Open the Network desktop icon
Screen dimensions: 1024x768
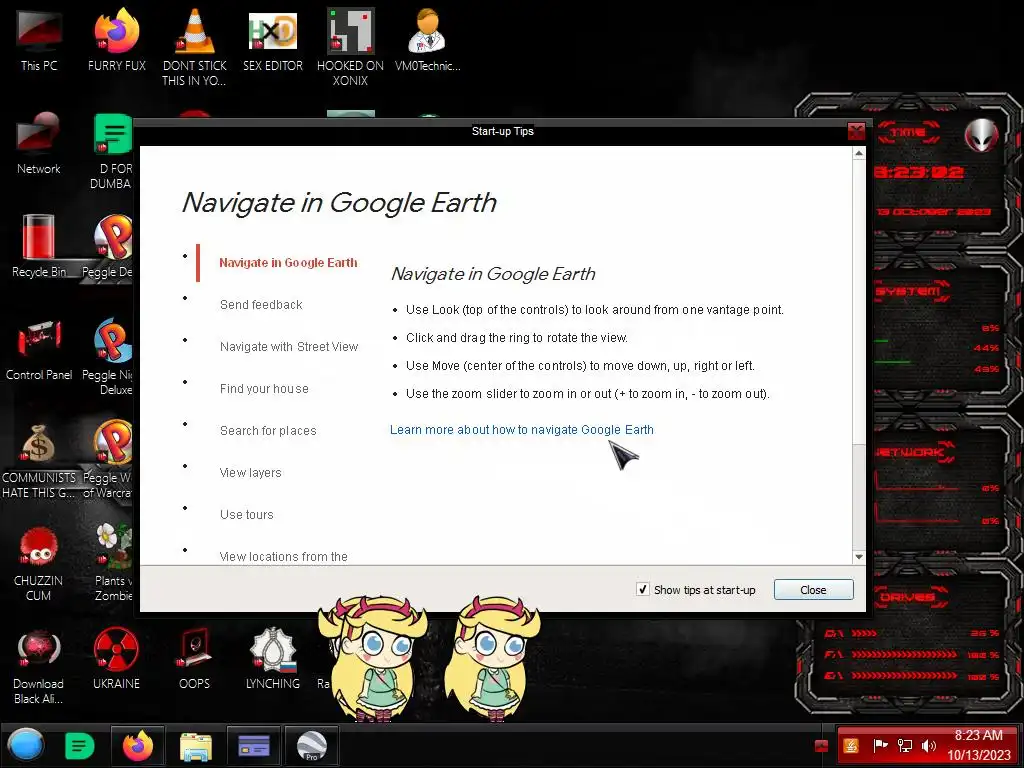(x=39, y=142)
